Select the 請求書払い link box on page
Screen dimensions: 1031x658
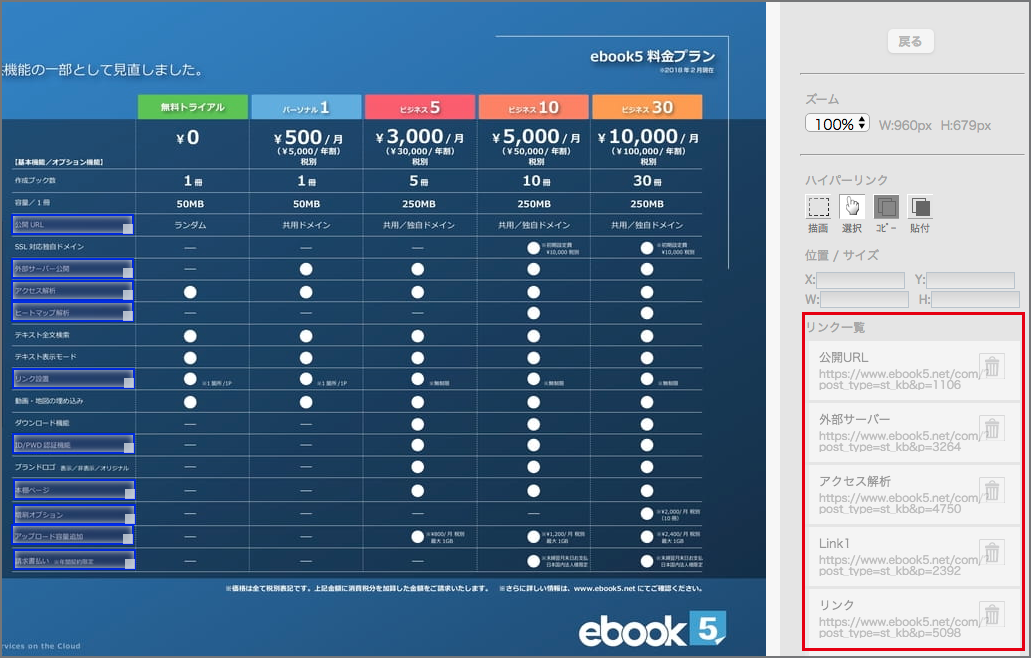74,560
